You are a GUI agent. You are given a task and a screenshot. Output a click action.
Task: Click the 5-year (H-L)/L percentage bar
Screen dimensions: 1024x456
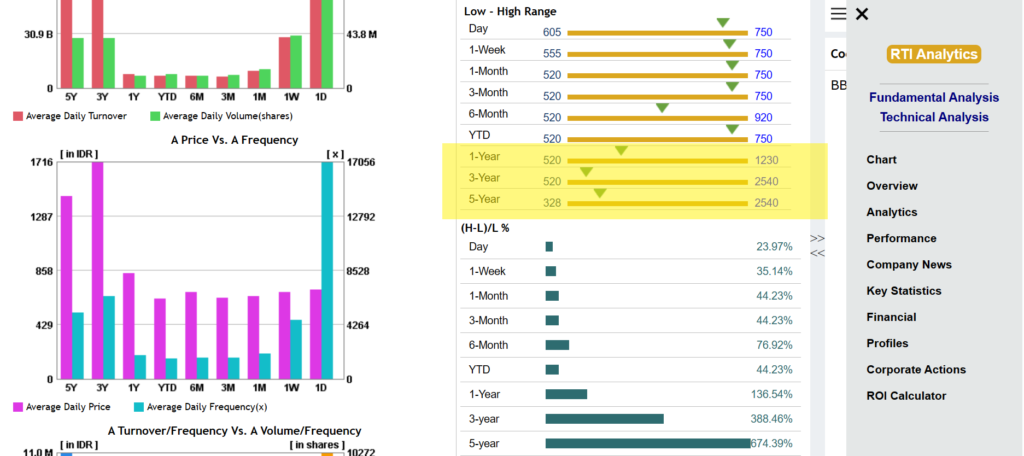tap(648, 444)
